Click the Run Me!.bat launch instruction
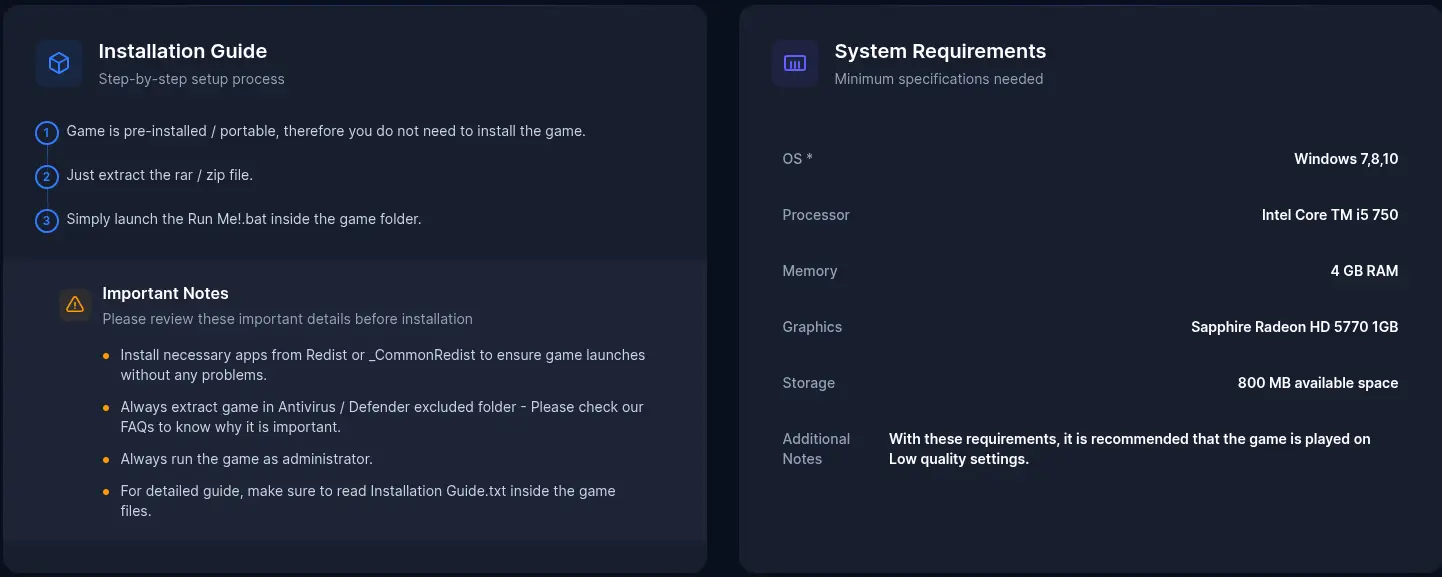The width and height of the screenshot is (1442, 577). tap(244, 219)
